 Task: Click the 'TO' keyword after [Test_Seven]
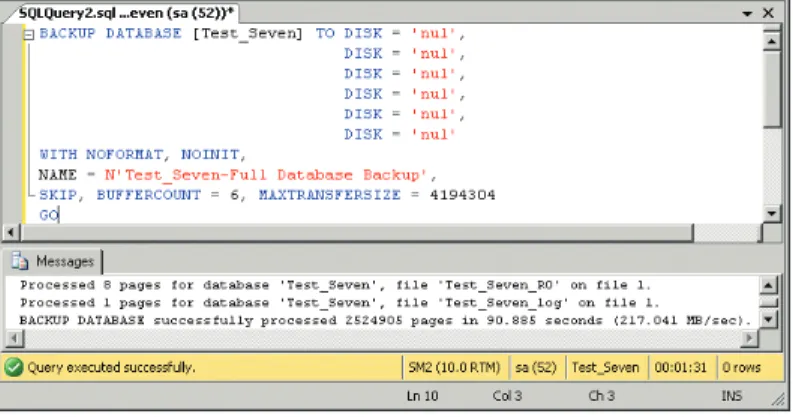click(x=325, y=33)
